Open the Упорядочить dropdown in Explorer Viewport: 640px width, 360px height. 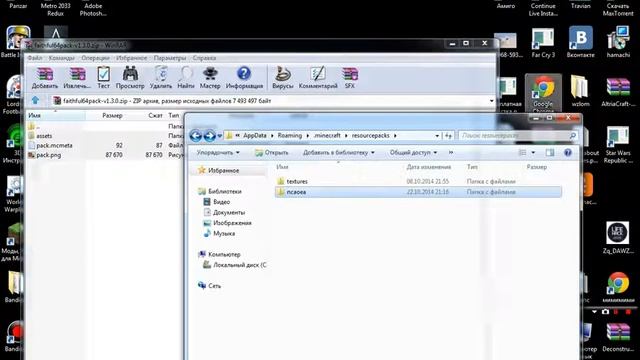[x=218, y=153]
